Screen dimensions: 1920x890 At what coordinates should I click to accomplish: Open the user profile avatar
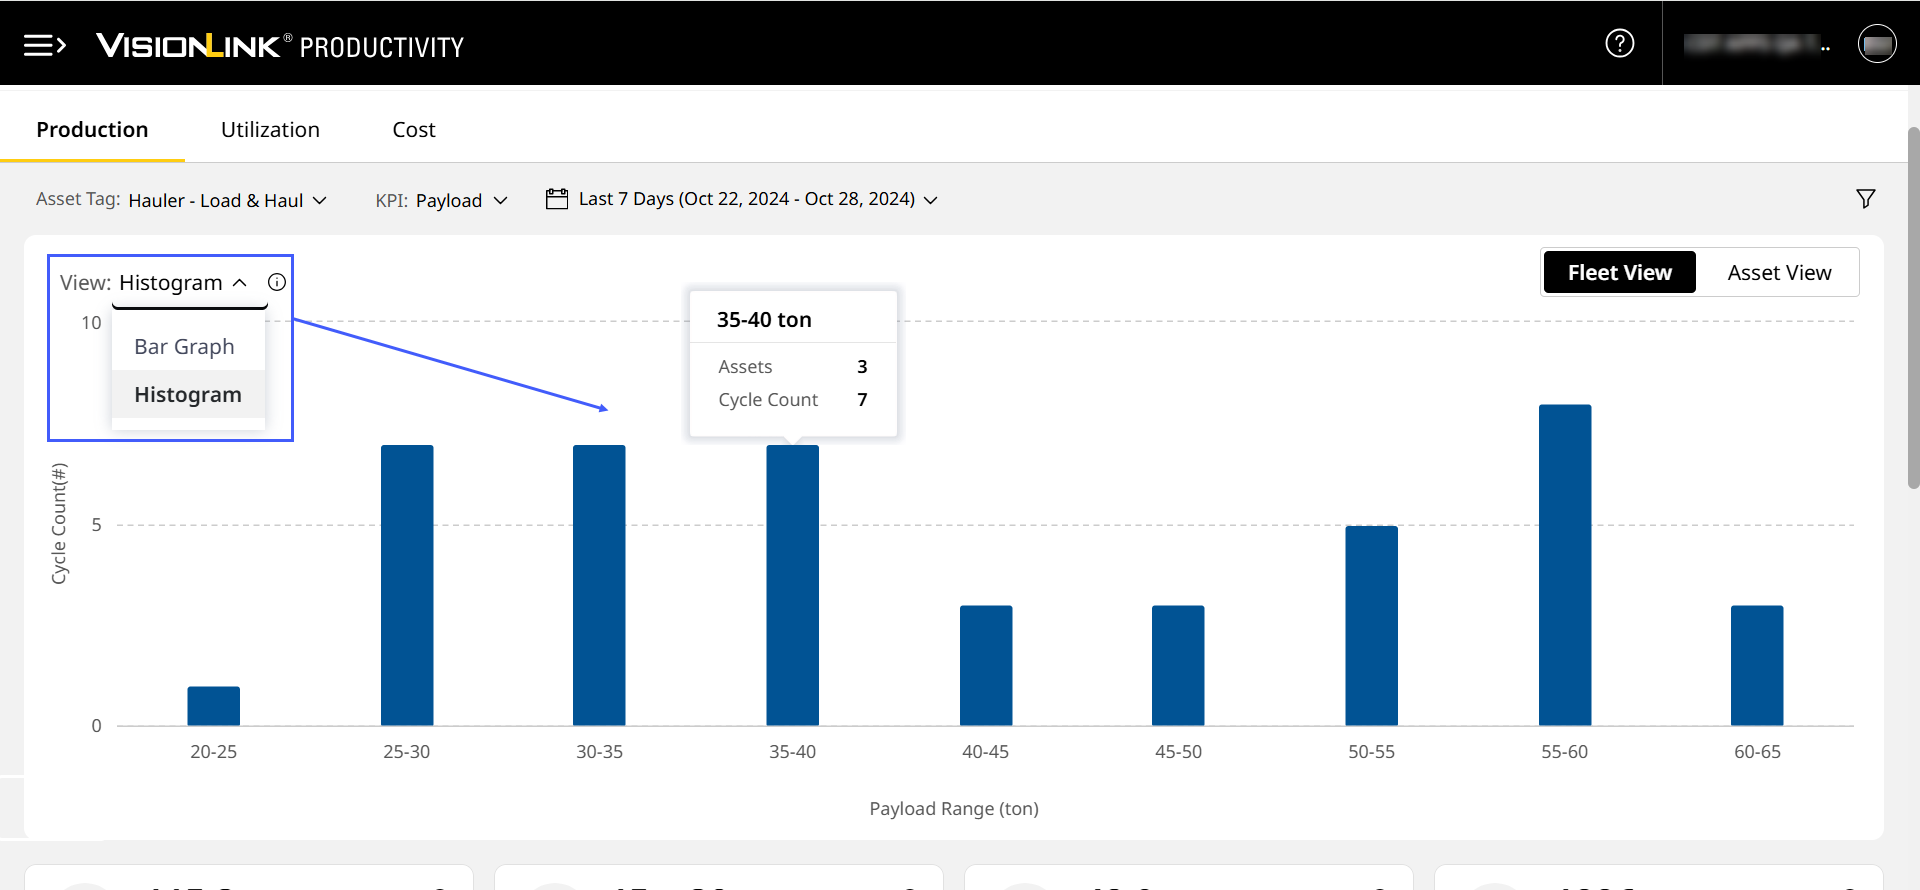pyautogui.click(x=1876, y=44)
